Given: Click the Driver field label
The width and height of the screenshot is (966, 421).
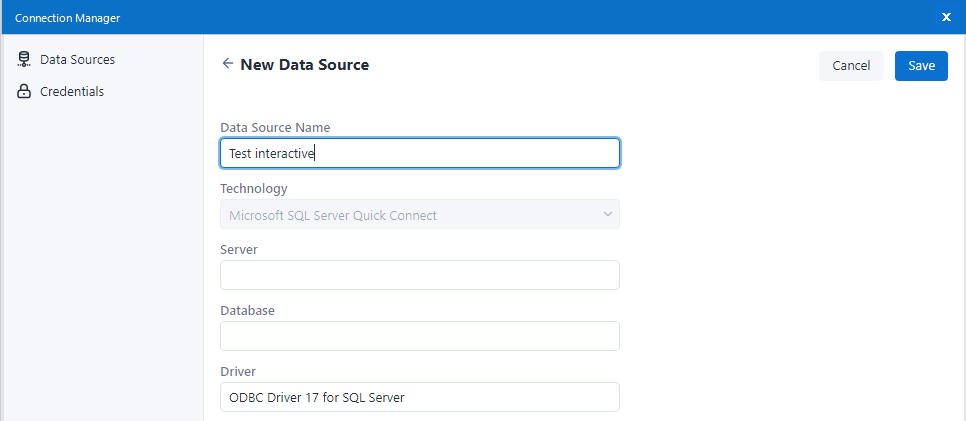Looking at the screenshot, I should [x=238, y=371].
